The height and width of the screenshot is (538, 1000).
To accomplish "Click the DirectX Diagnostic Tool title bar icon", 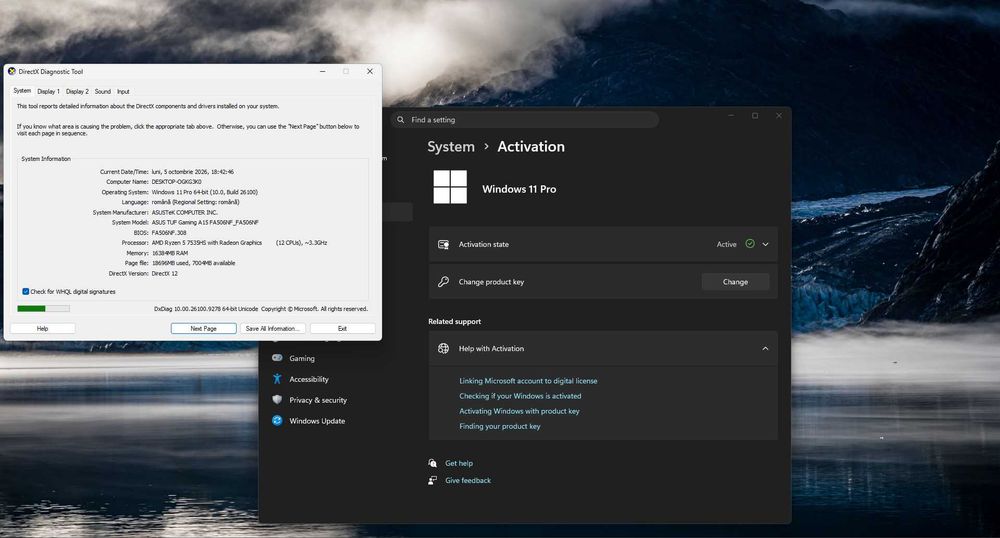I will click(11, 71).
